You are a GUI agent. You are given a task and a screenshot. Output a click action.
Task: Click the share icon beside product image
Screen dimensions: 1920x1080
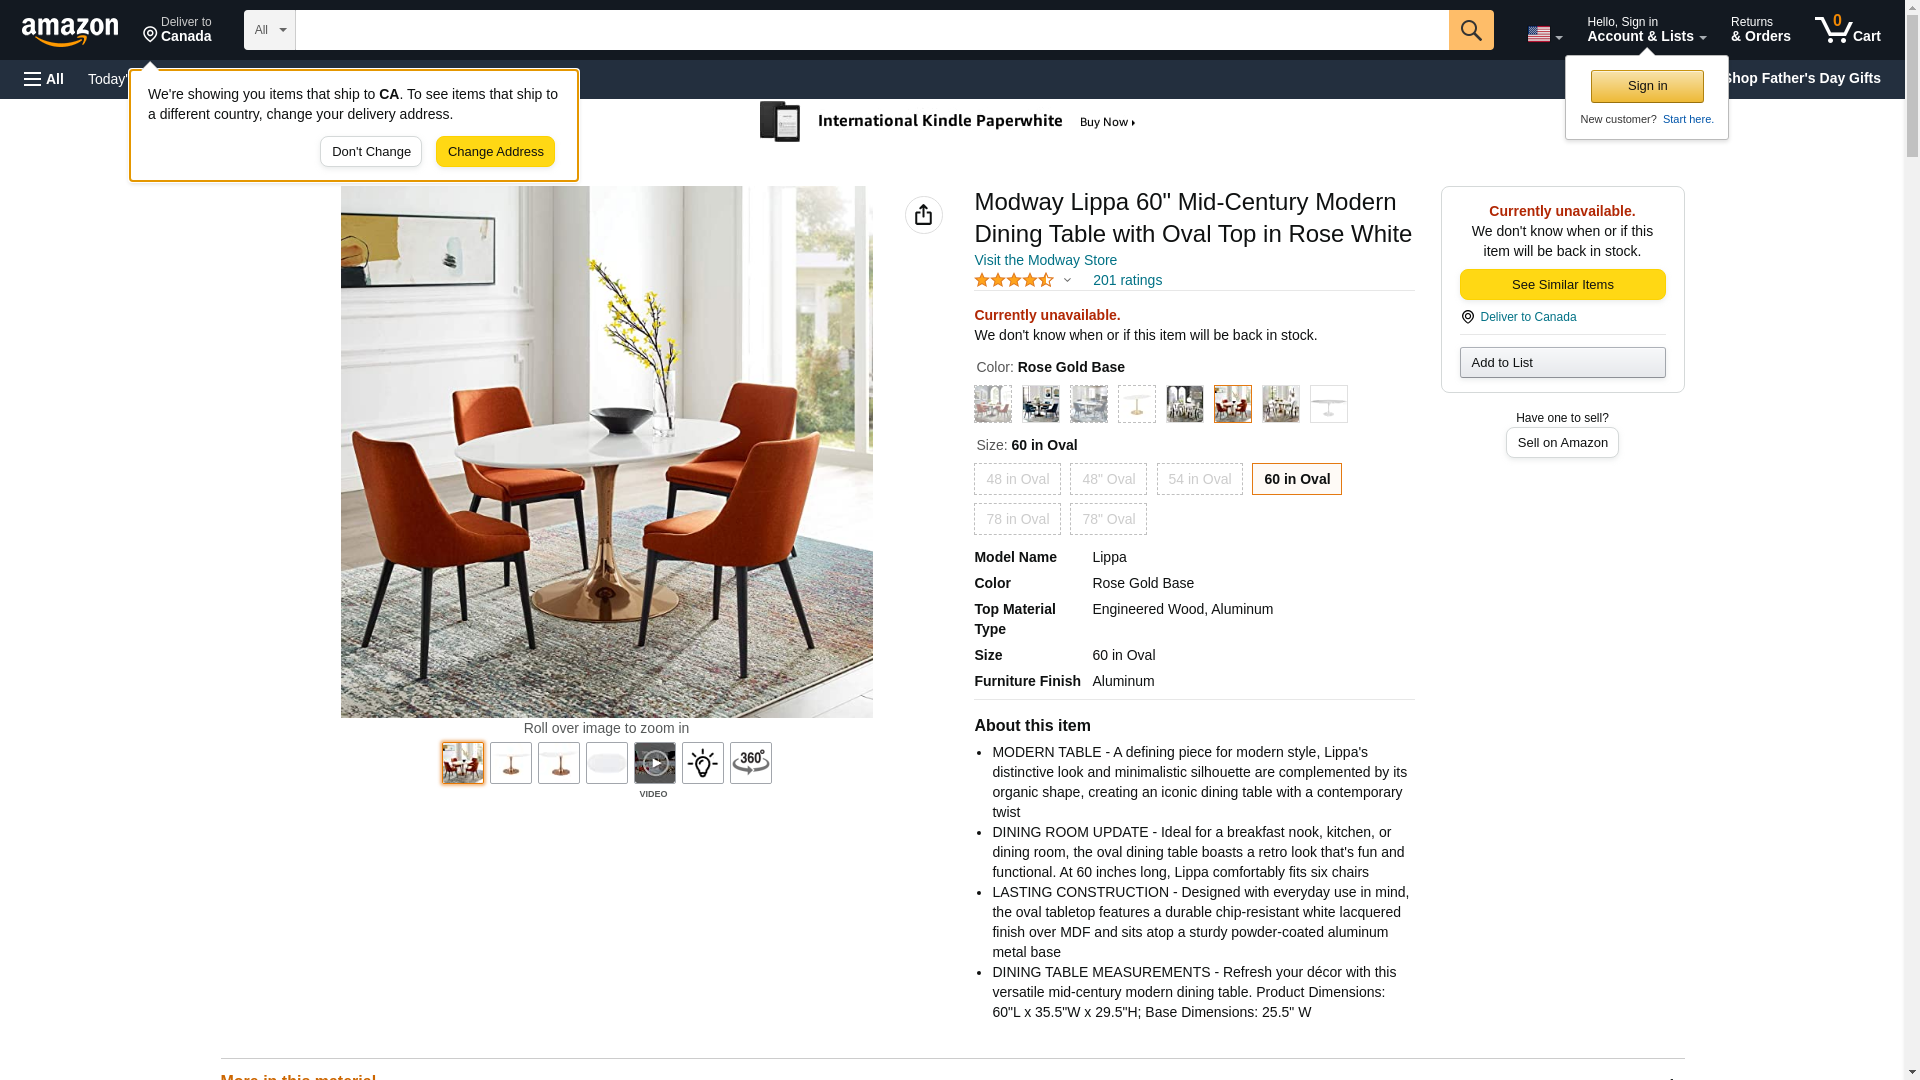tap(923, 215)
